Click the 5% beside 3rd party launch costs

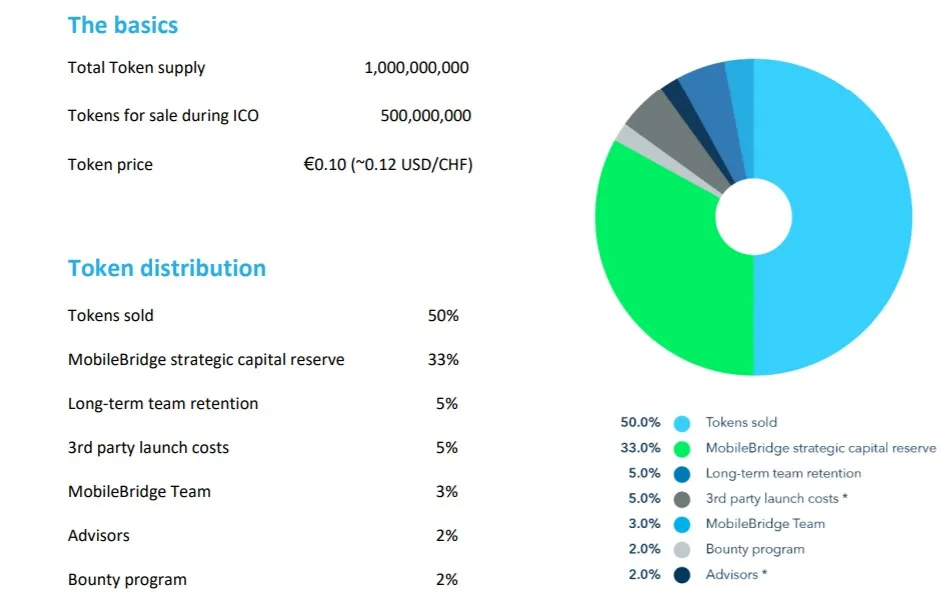[446, 448]
